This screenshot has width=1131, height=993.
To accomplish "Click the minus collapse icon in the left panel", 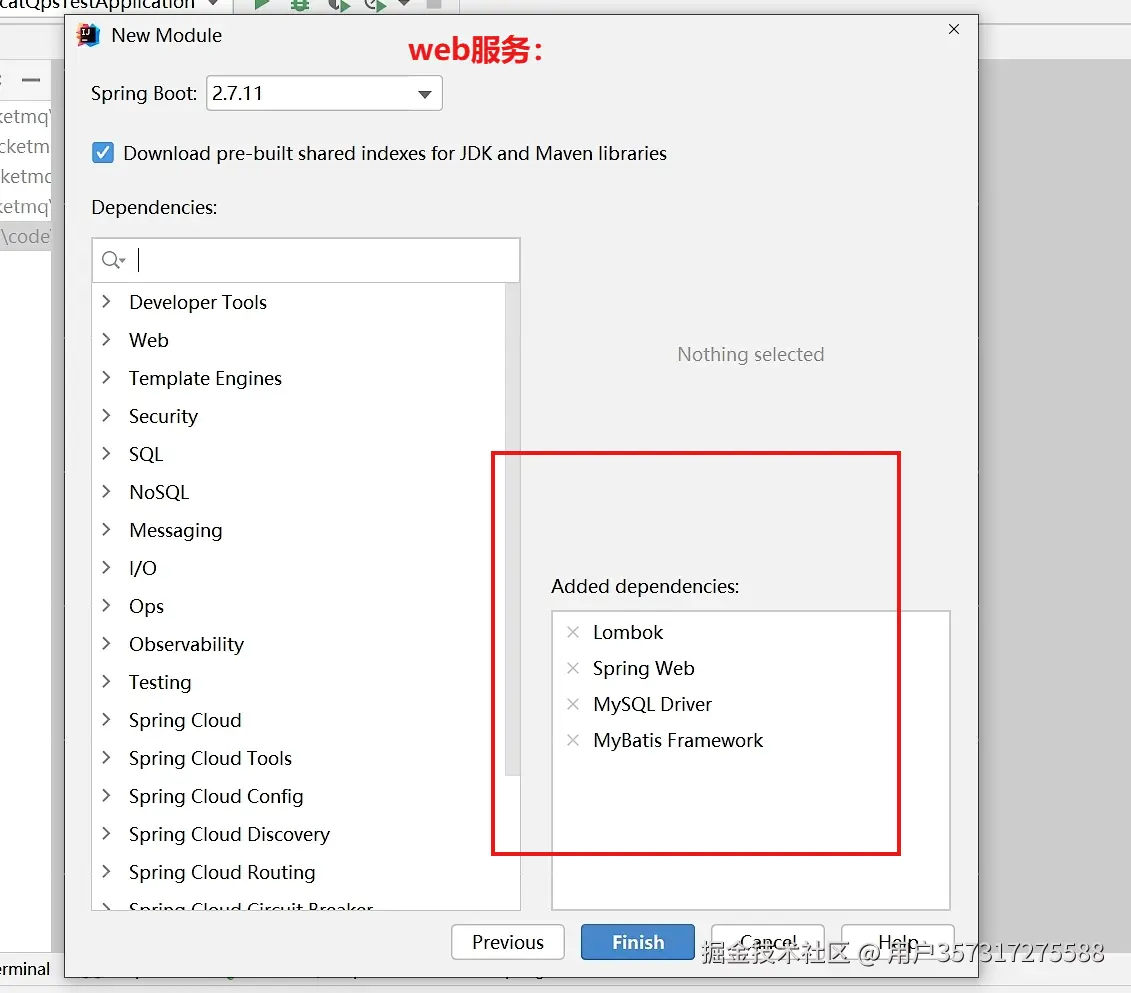I will click(31, 80).
